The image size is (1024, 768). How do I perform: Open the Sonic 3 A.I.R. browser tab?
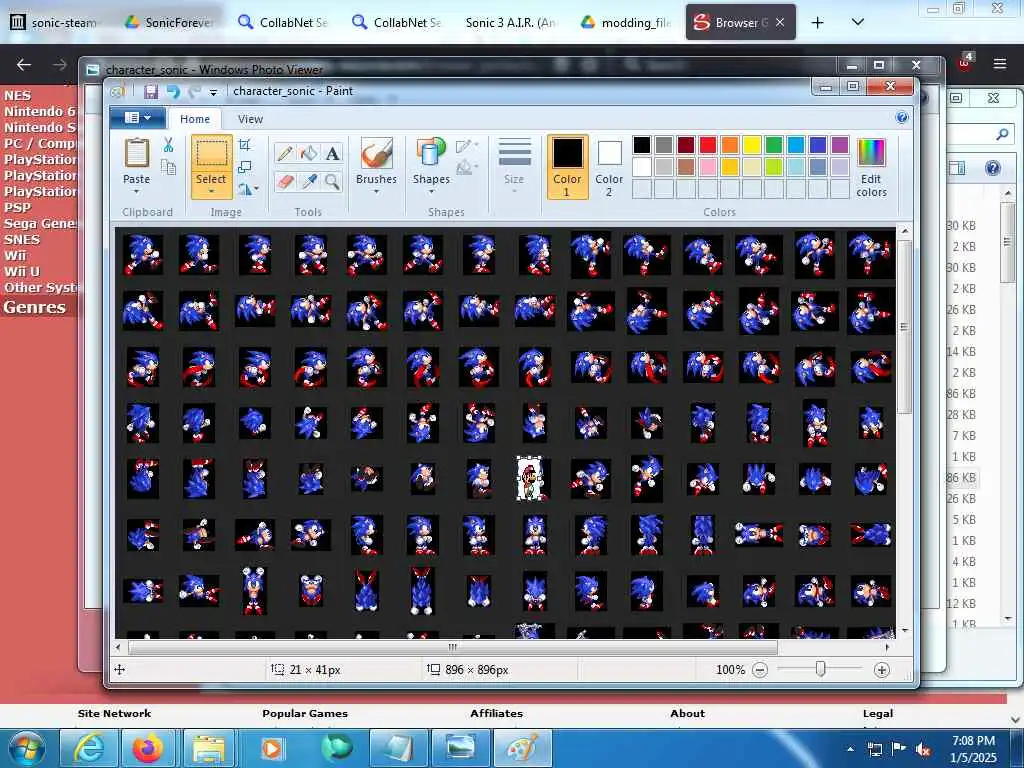(x=509, y=22)
